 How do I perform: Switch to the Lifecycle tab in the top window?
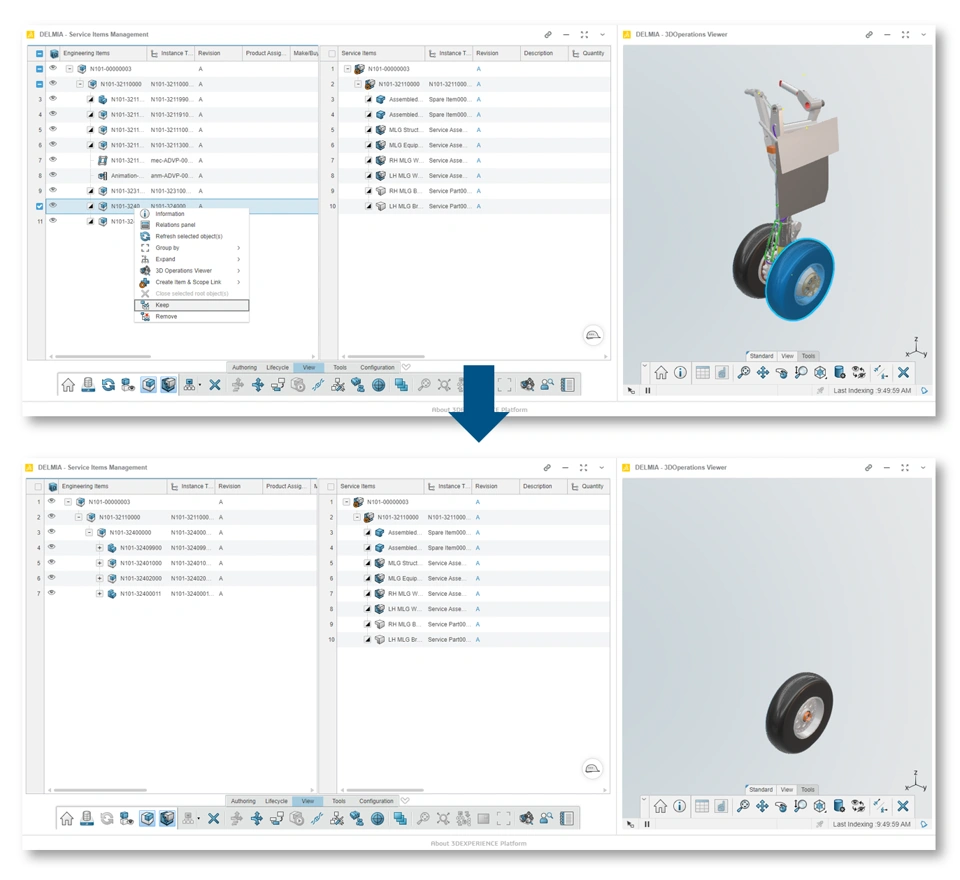tap(277, 367)
